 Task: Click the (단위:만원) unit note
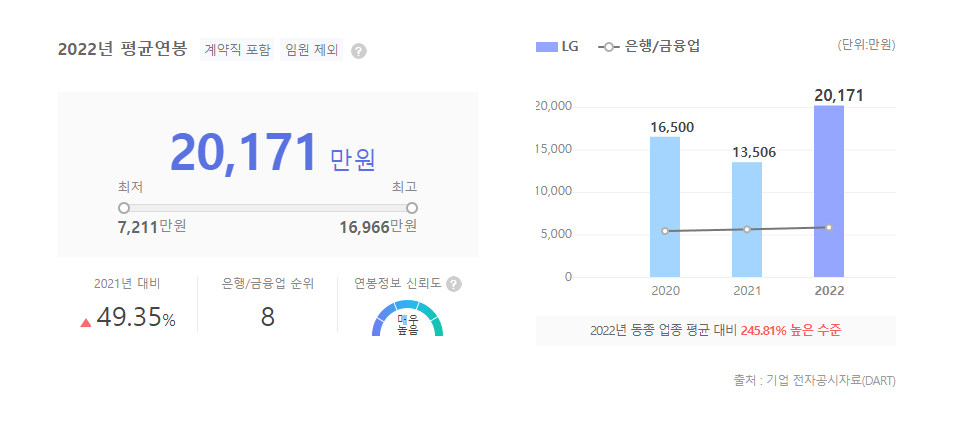point(866,45)
